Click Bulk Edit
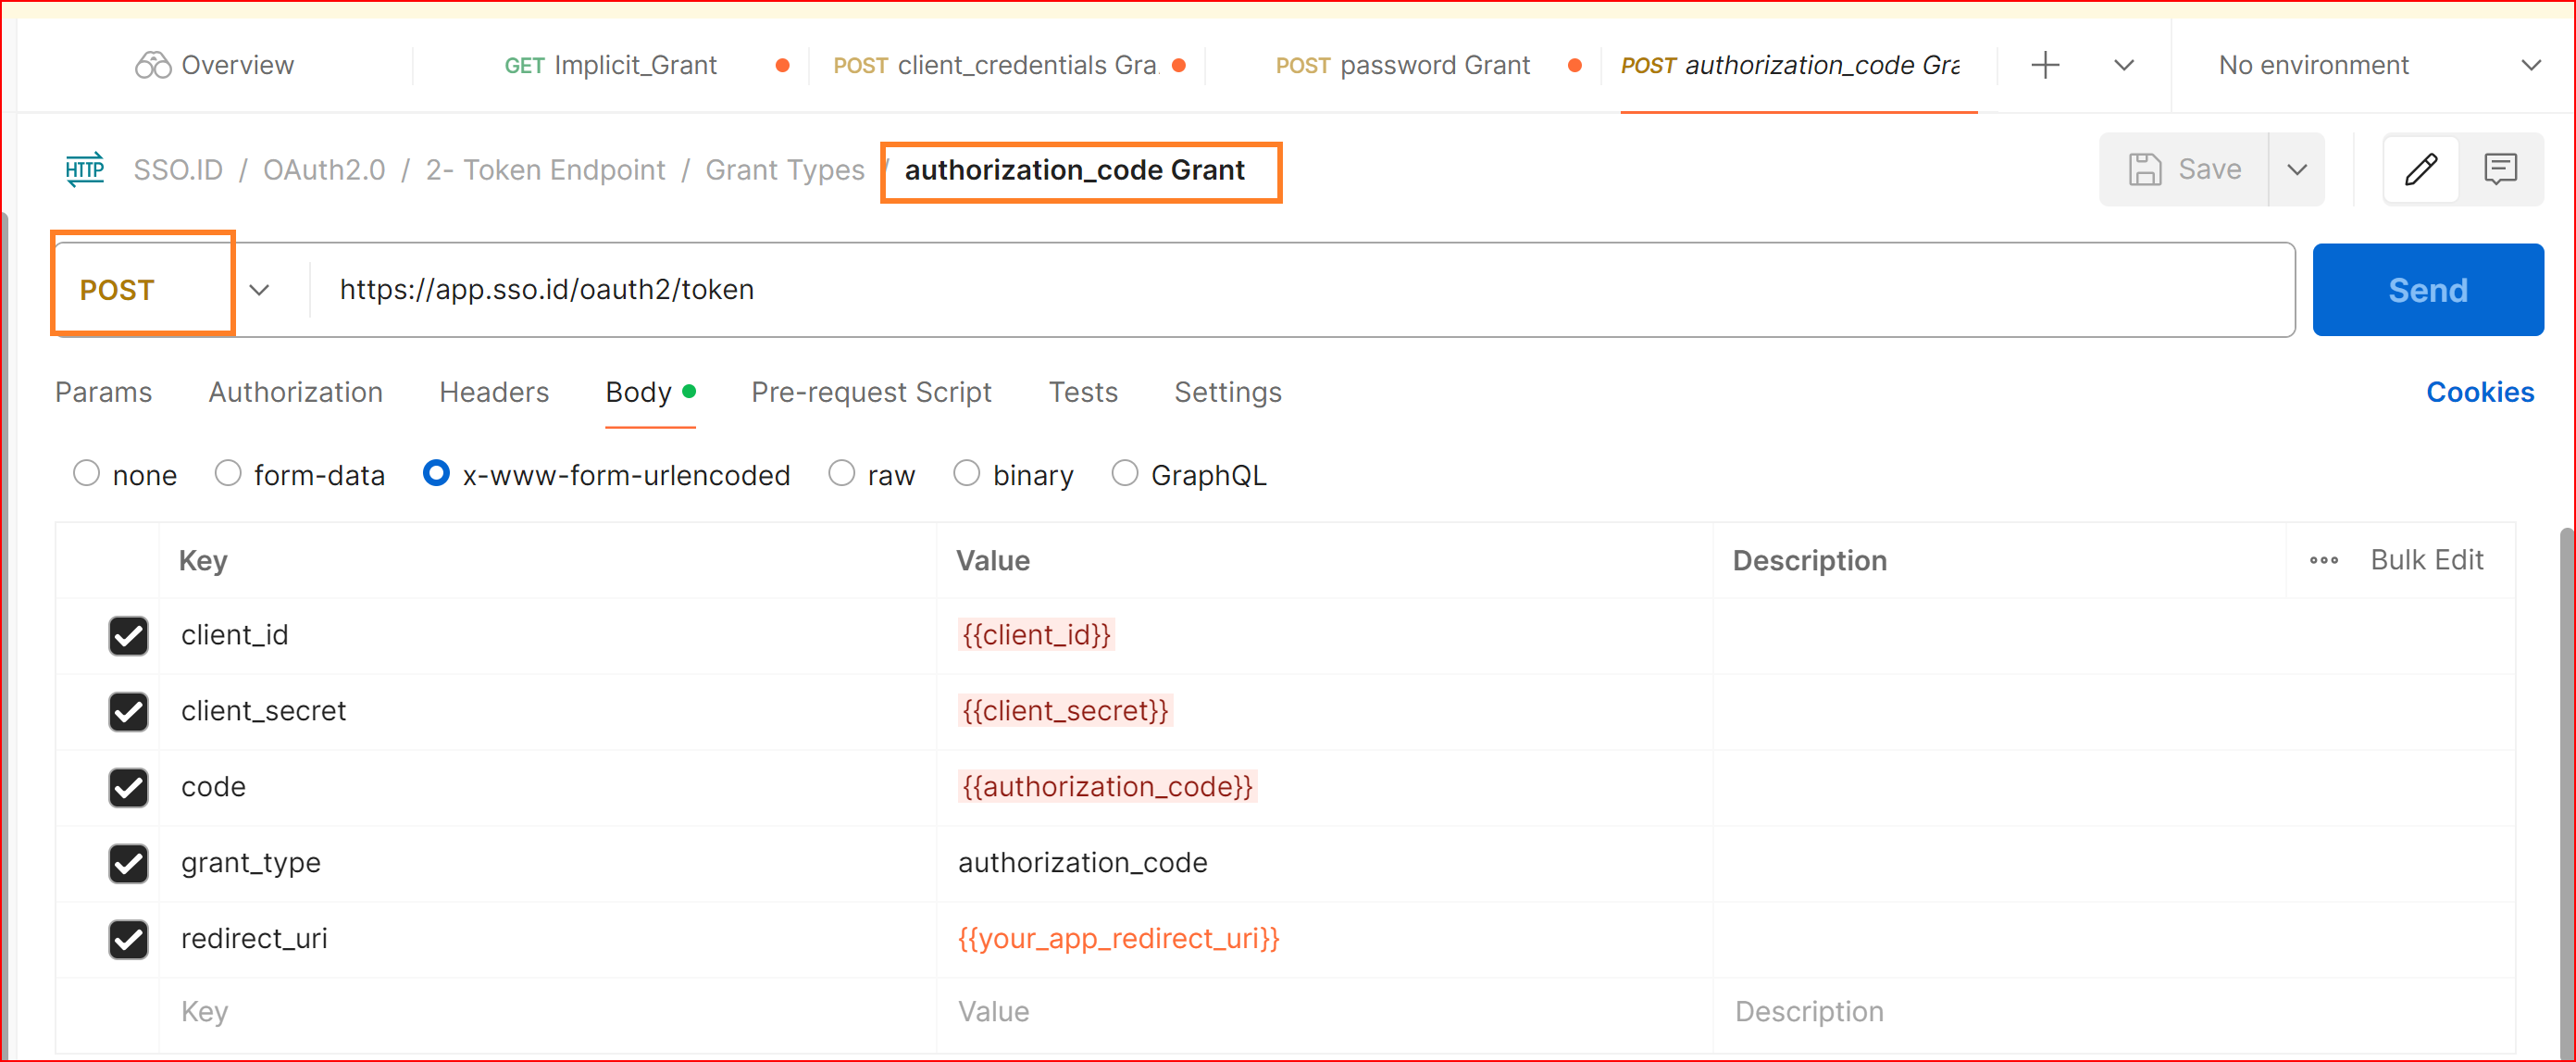This screenshot has height=1062, width=2576. 2427,560
